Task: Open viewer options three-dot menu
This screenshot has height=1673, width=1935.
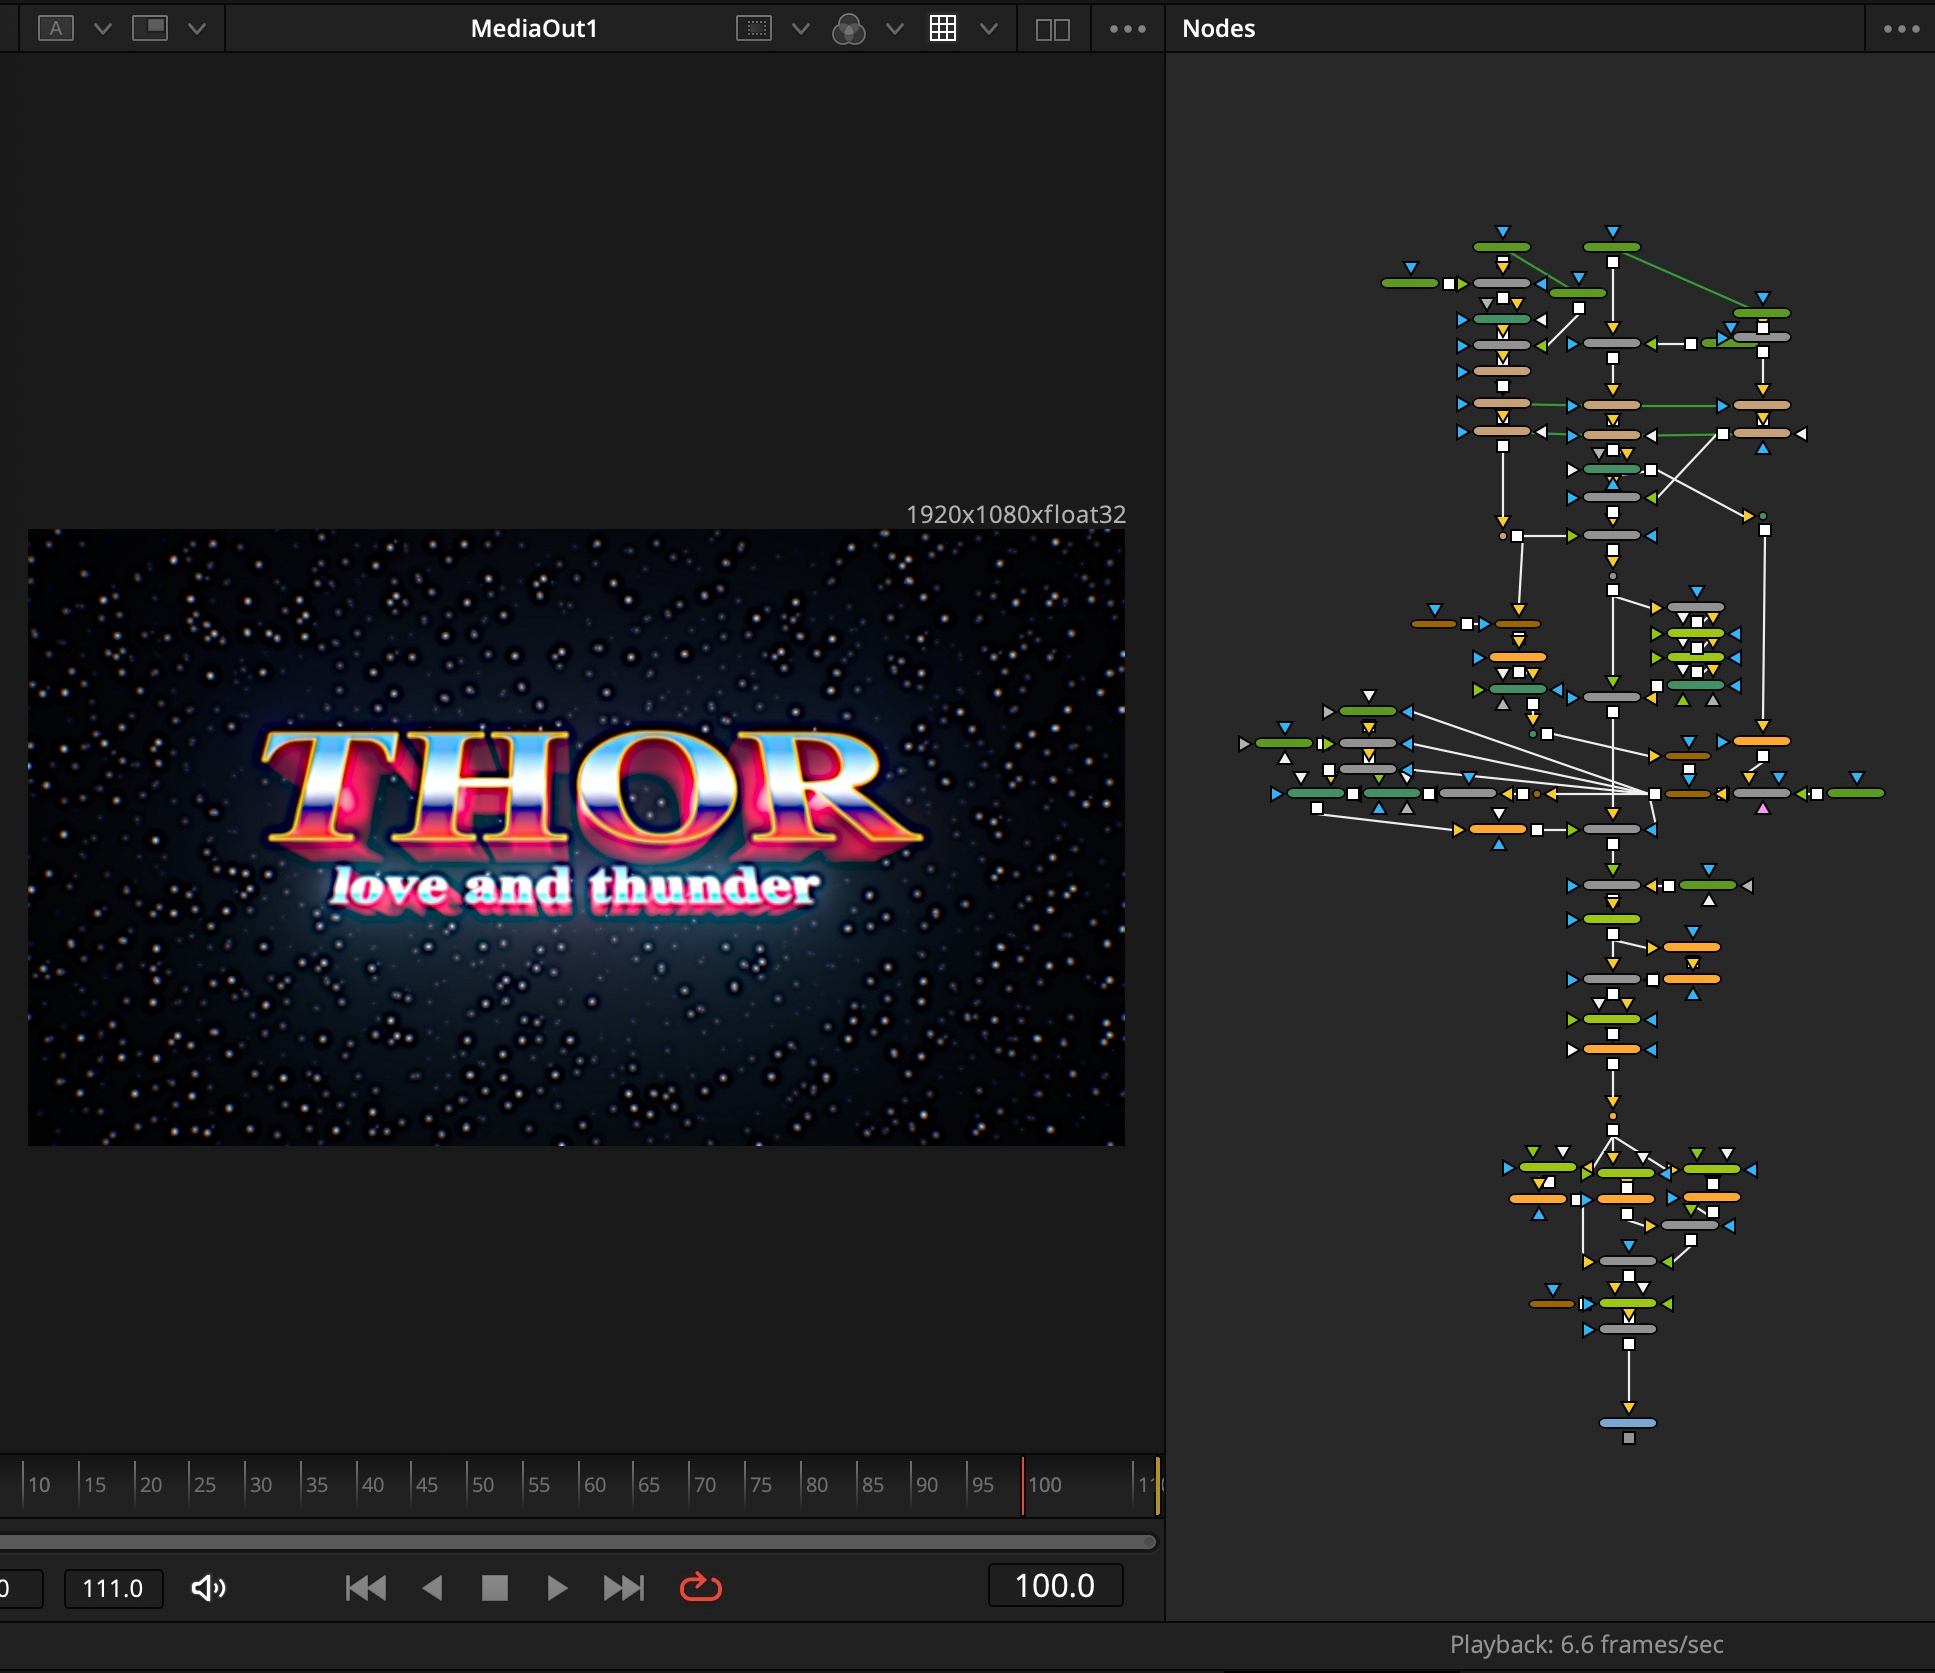Action: [x=1127, y=29]
